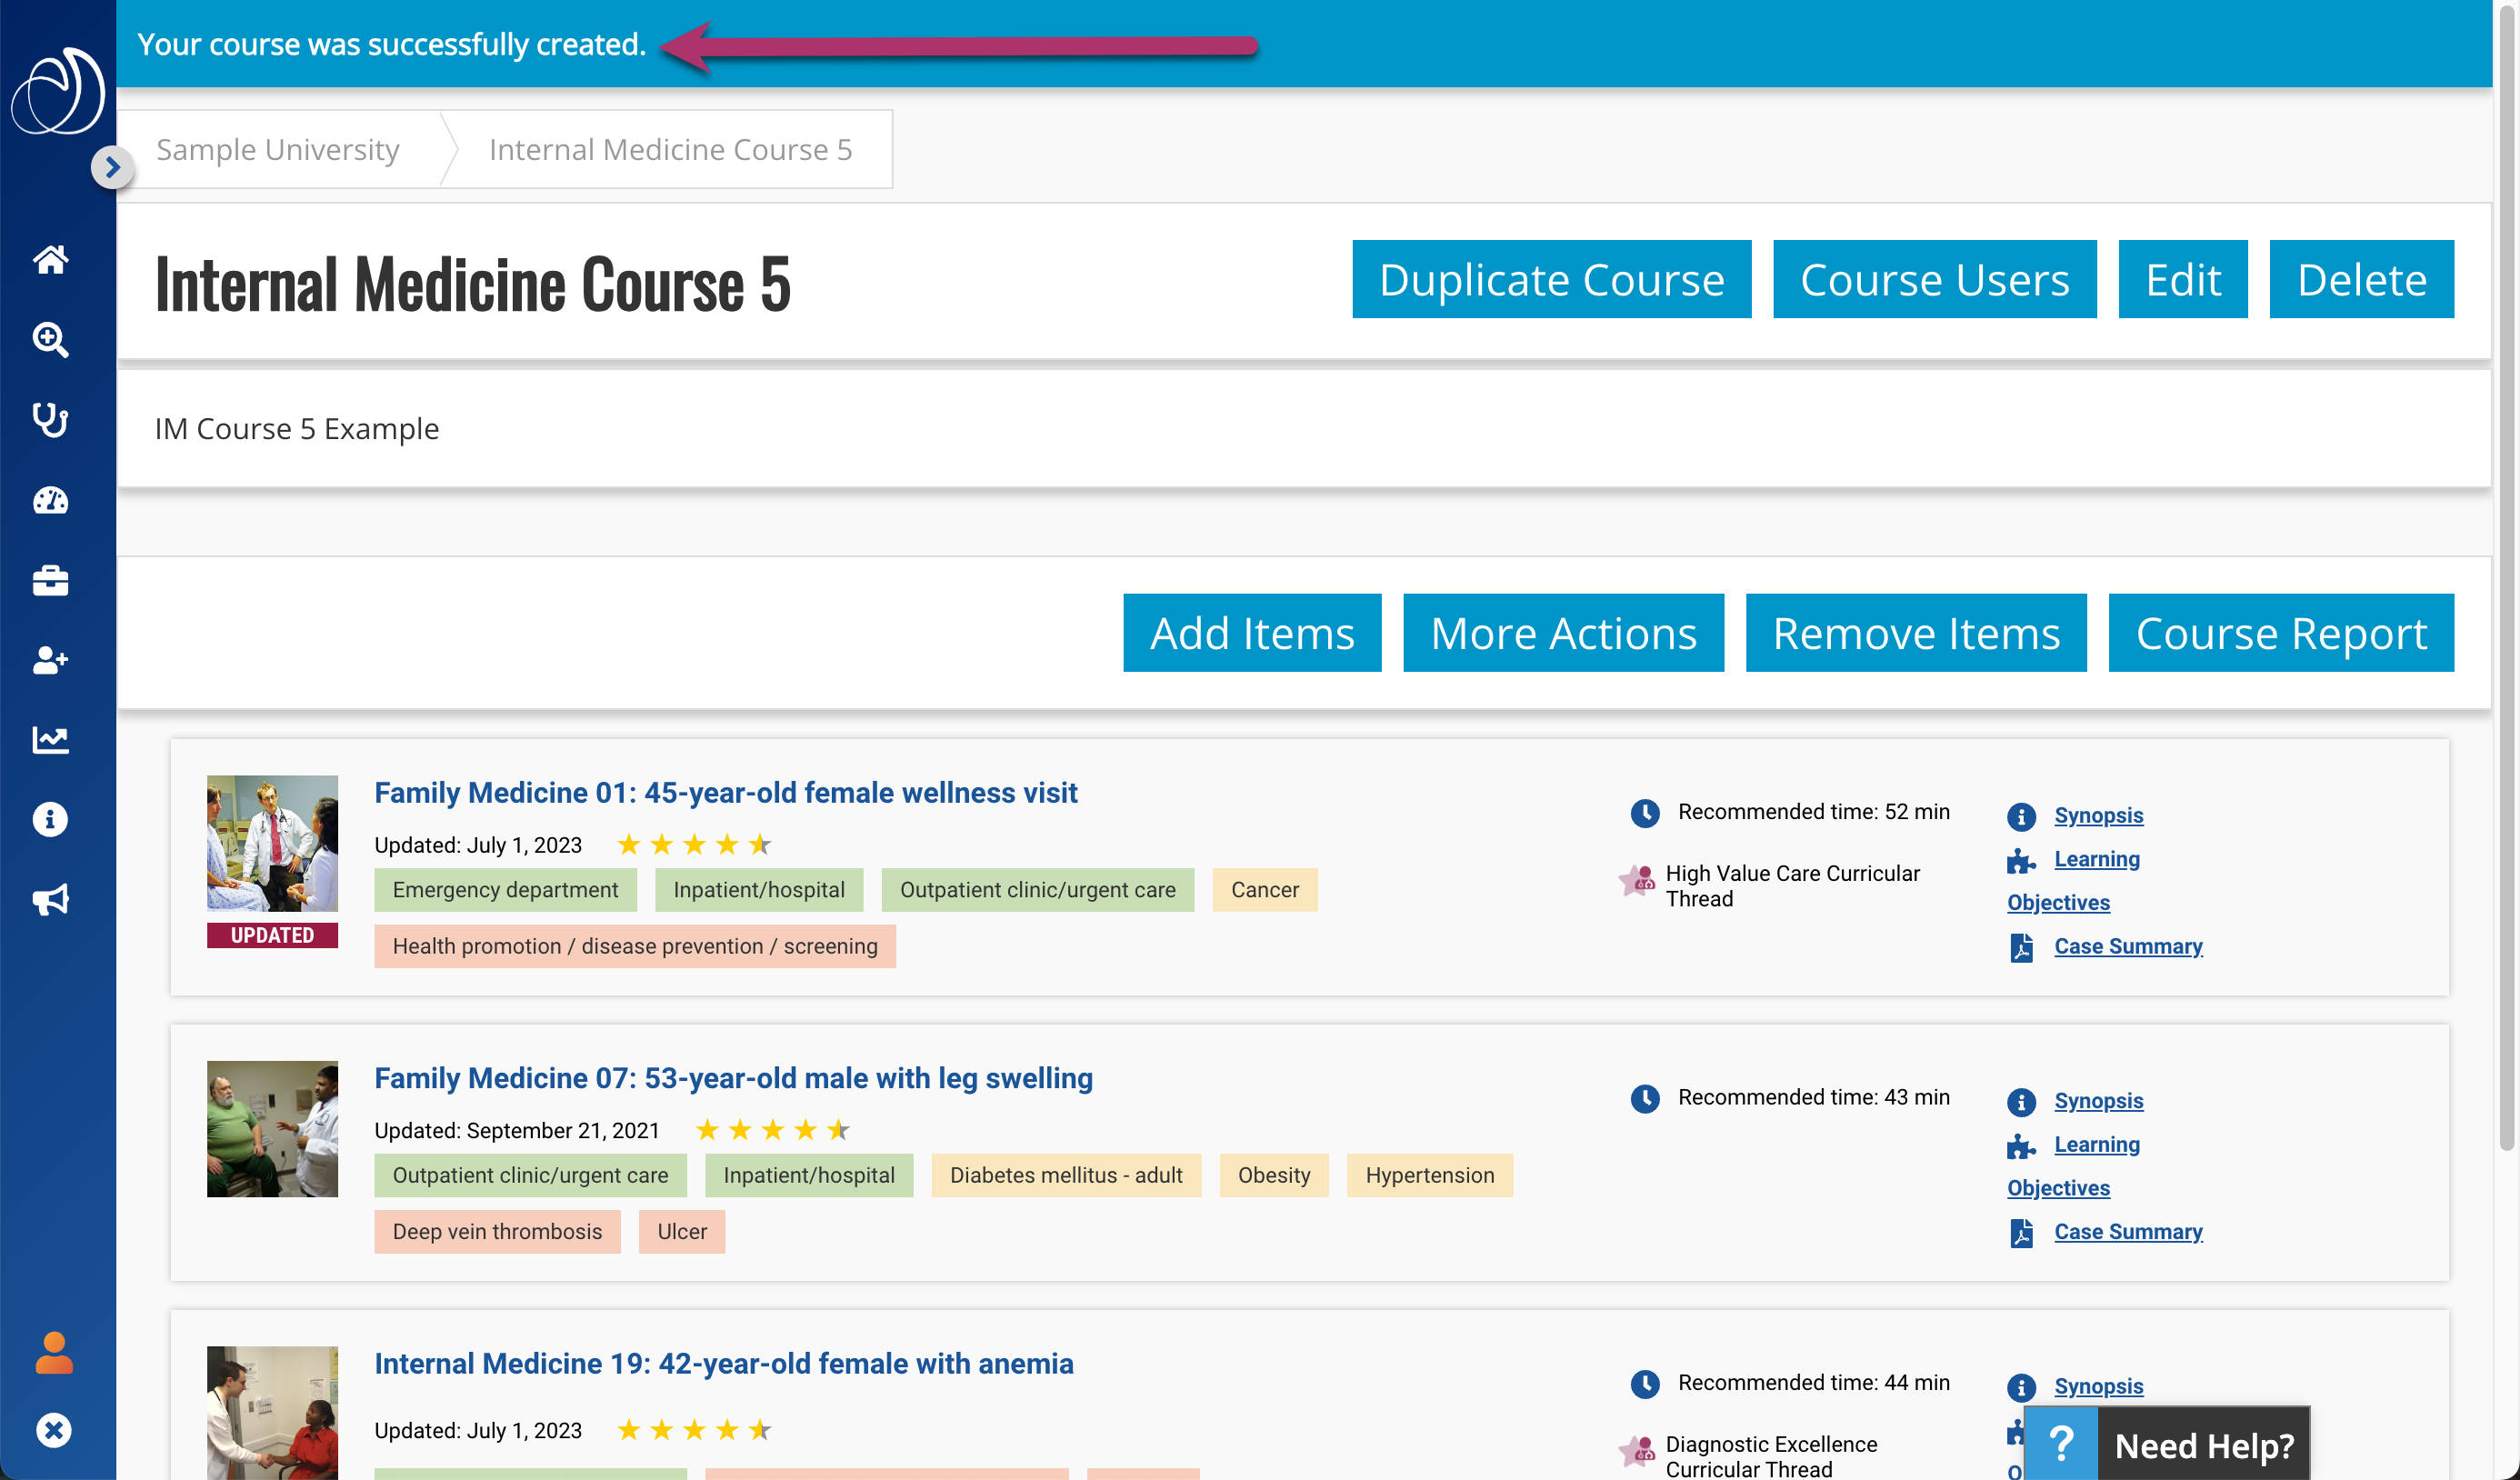The height and width of the screenshot is (1480, 2520).
Task: Open Course Users
Action: [1934, 279]
